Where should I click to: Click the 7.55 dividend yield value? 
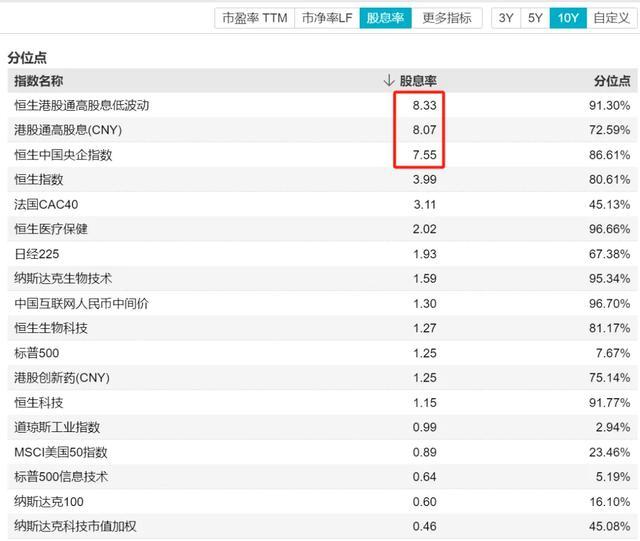click(424, 155)
